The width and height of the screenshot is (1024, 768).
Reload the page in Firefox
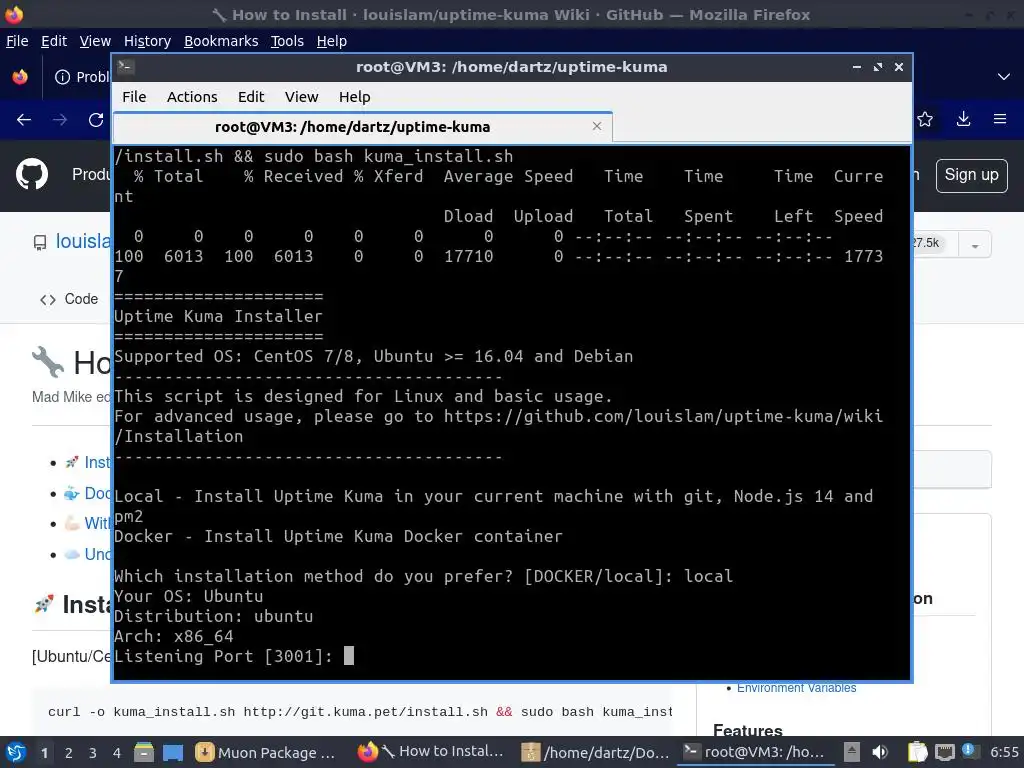tap(96, 120)
